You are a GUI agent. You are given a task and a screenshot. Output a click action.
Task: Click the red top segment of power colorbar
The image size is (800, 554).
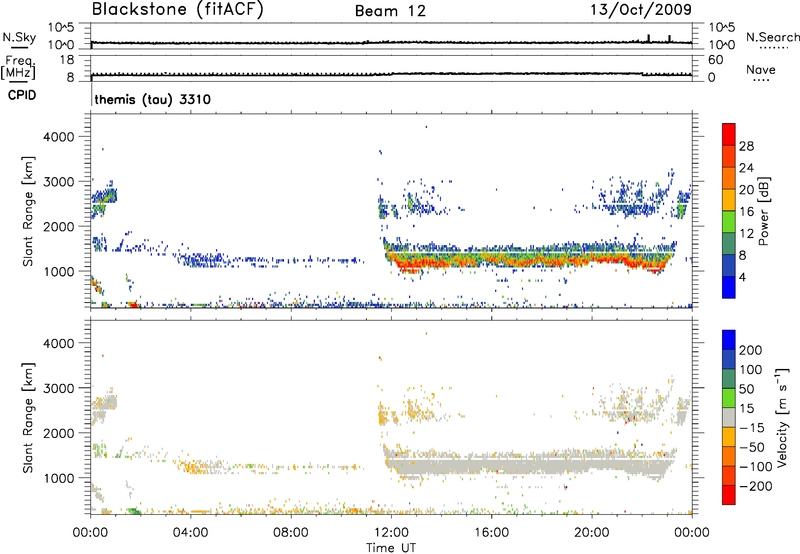[729, 134]
